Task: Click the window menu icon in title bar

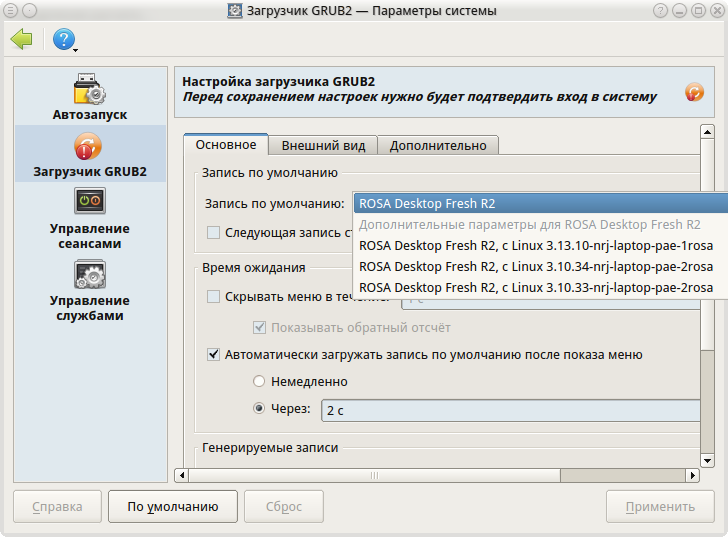Action: click(10, 10)
